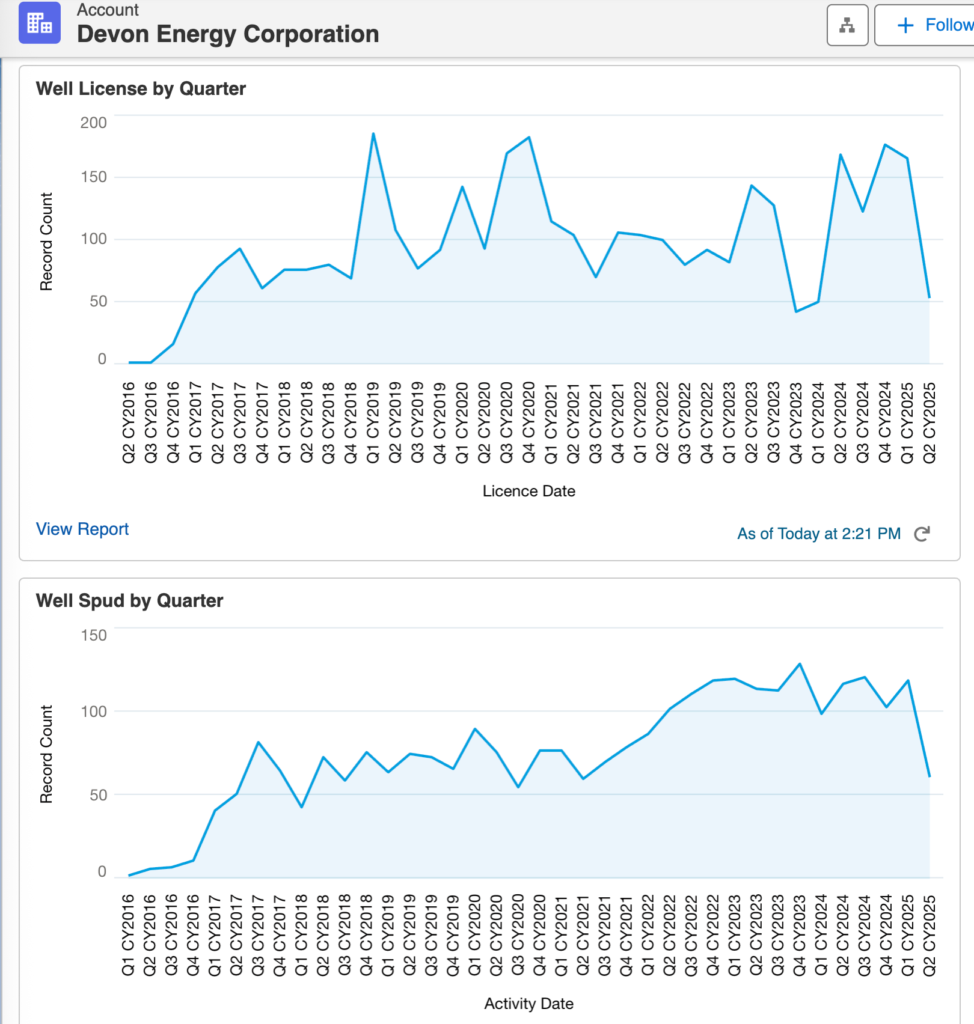Click the 50 tick on Well Spud chart

98,795
